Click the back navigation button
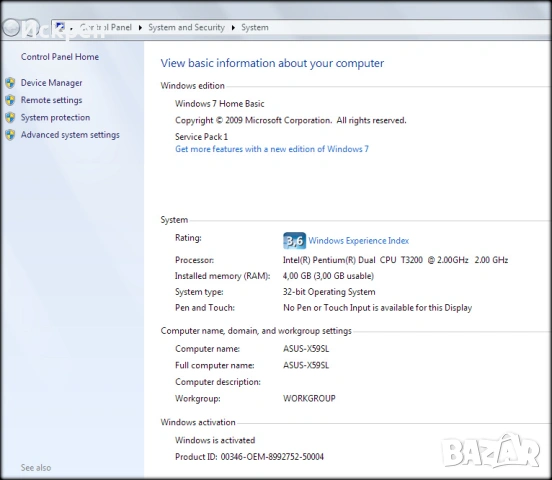 (x=11, y=27)
